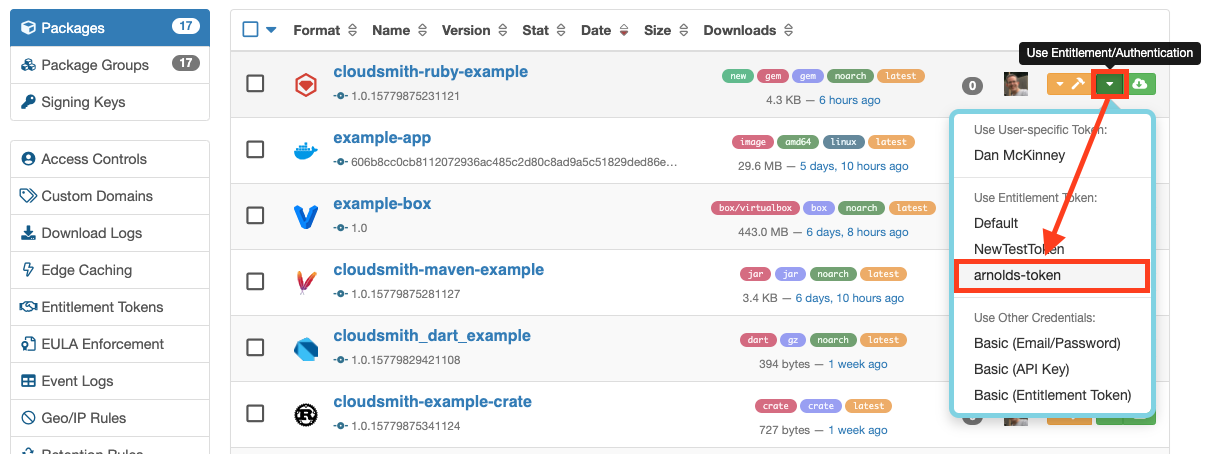Open the Package Groups sidebar item
The image size is (1211, 454).
click(110, 65)
